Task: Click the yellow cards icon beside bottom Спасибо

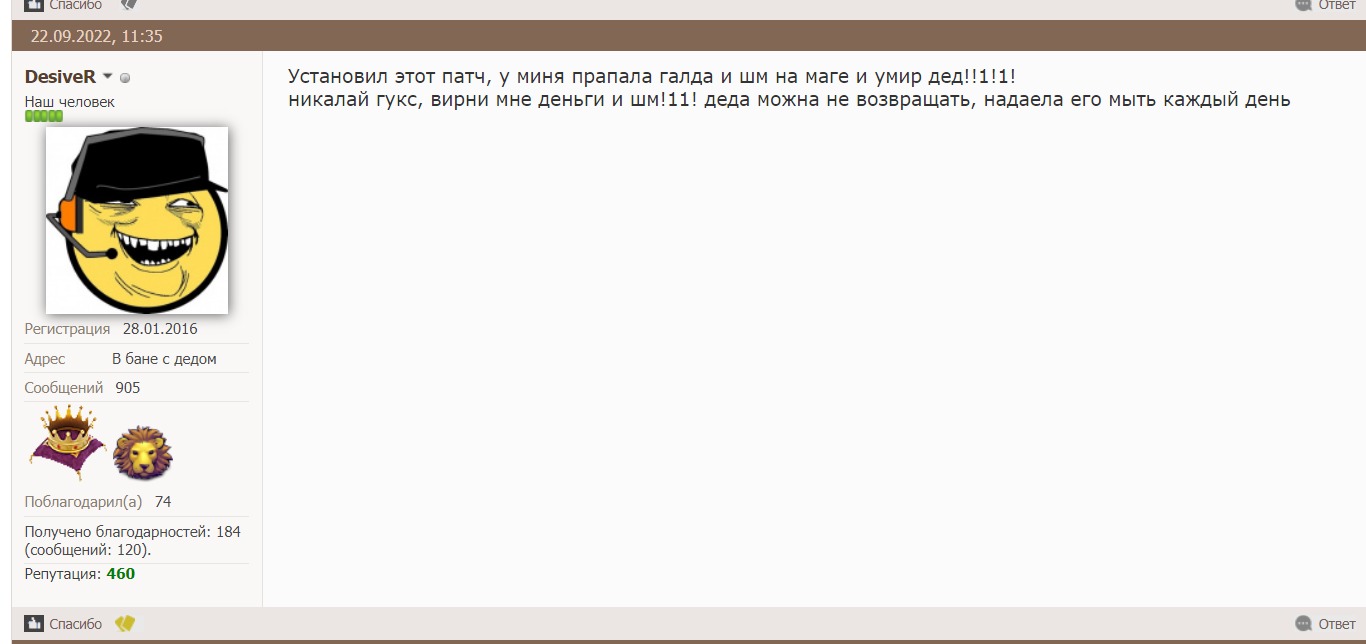Action: pos(124,624)
